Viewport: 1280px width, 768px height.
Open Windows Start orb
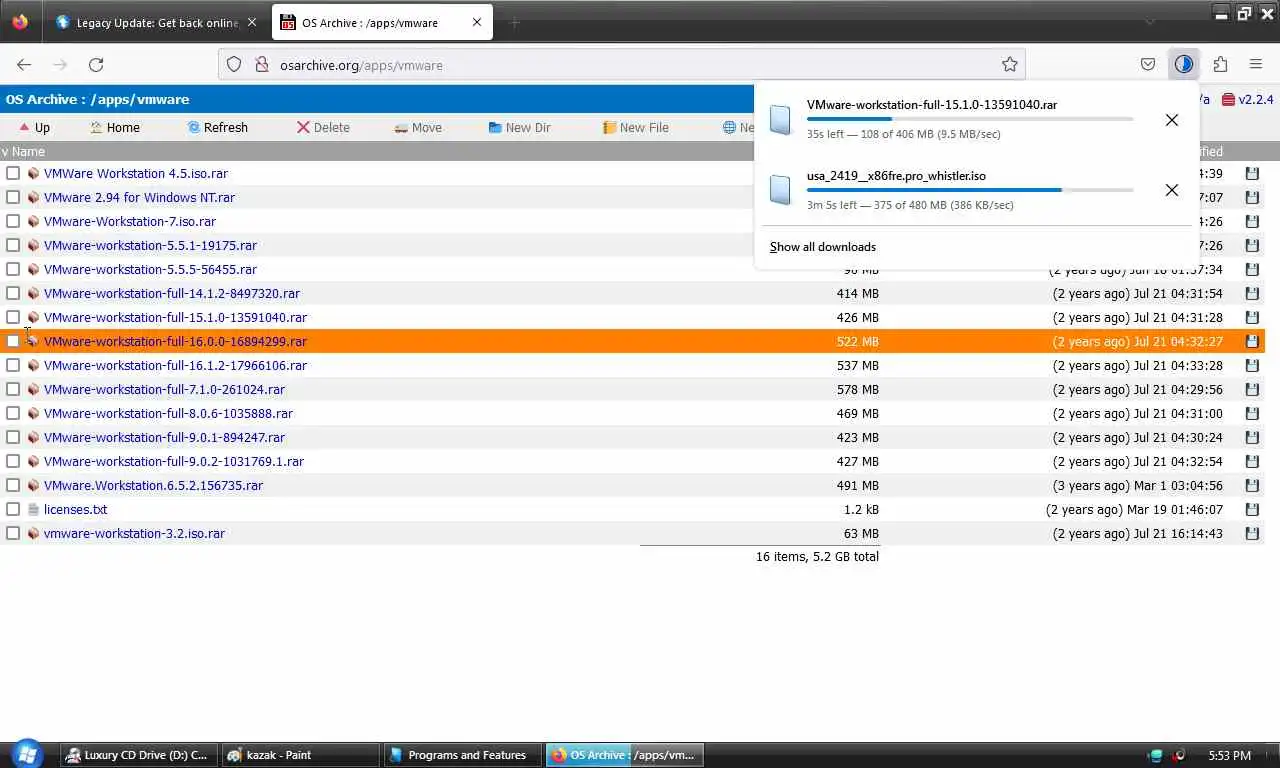pyautogui.click(x=26, y=754)
